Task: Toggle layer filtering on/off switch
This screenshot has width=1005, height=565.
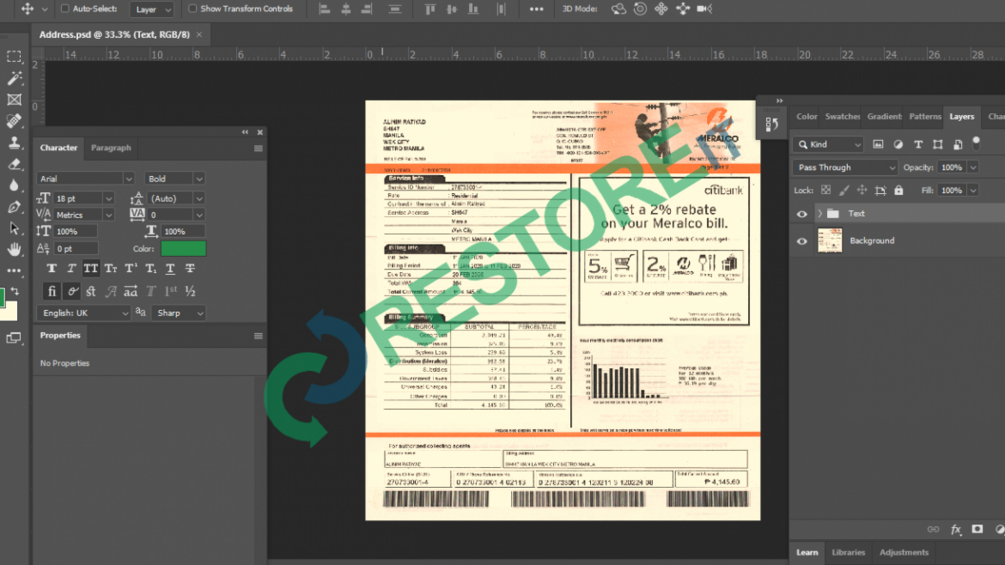Action: click(x=976, y=142)
